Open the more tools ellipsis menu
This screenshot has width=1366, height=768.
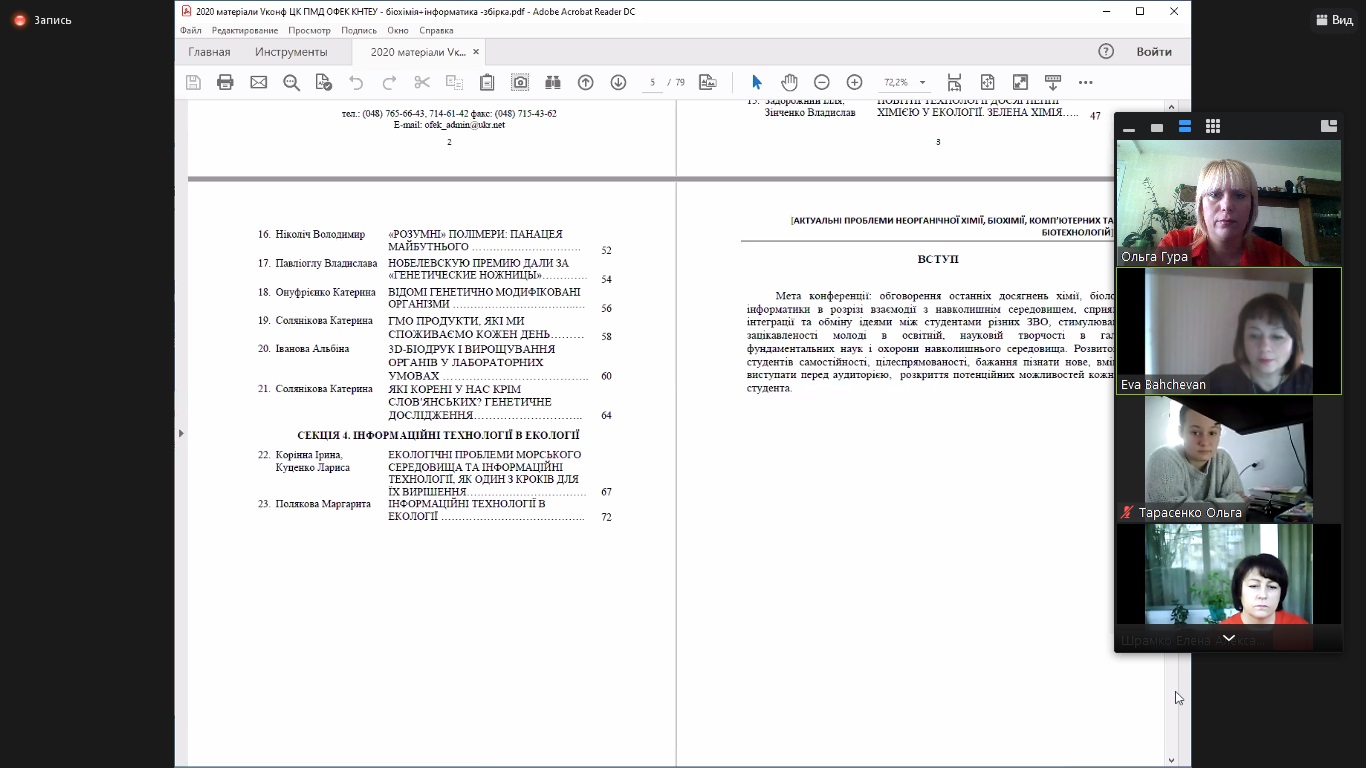pos(1085,82)
